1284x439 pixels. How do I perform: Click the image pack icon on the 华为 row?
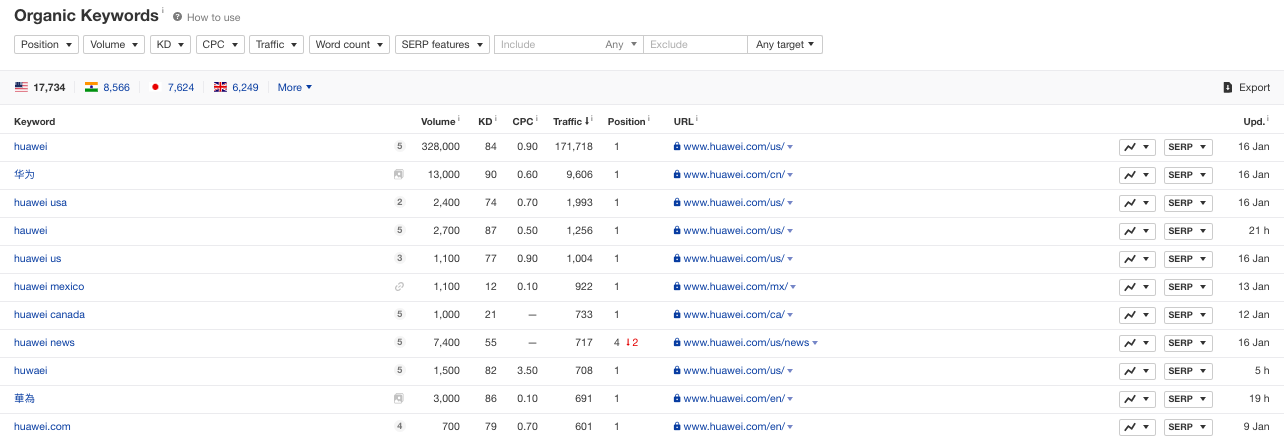click(399, 175)
